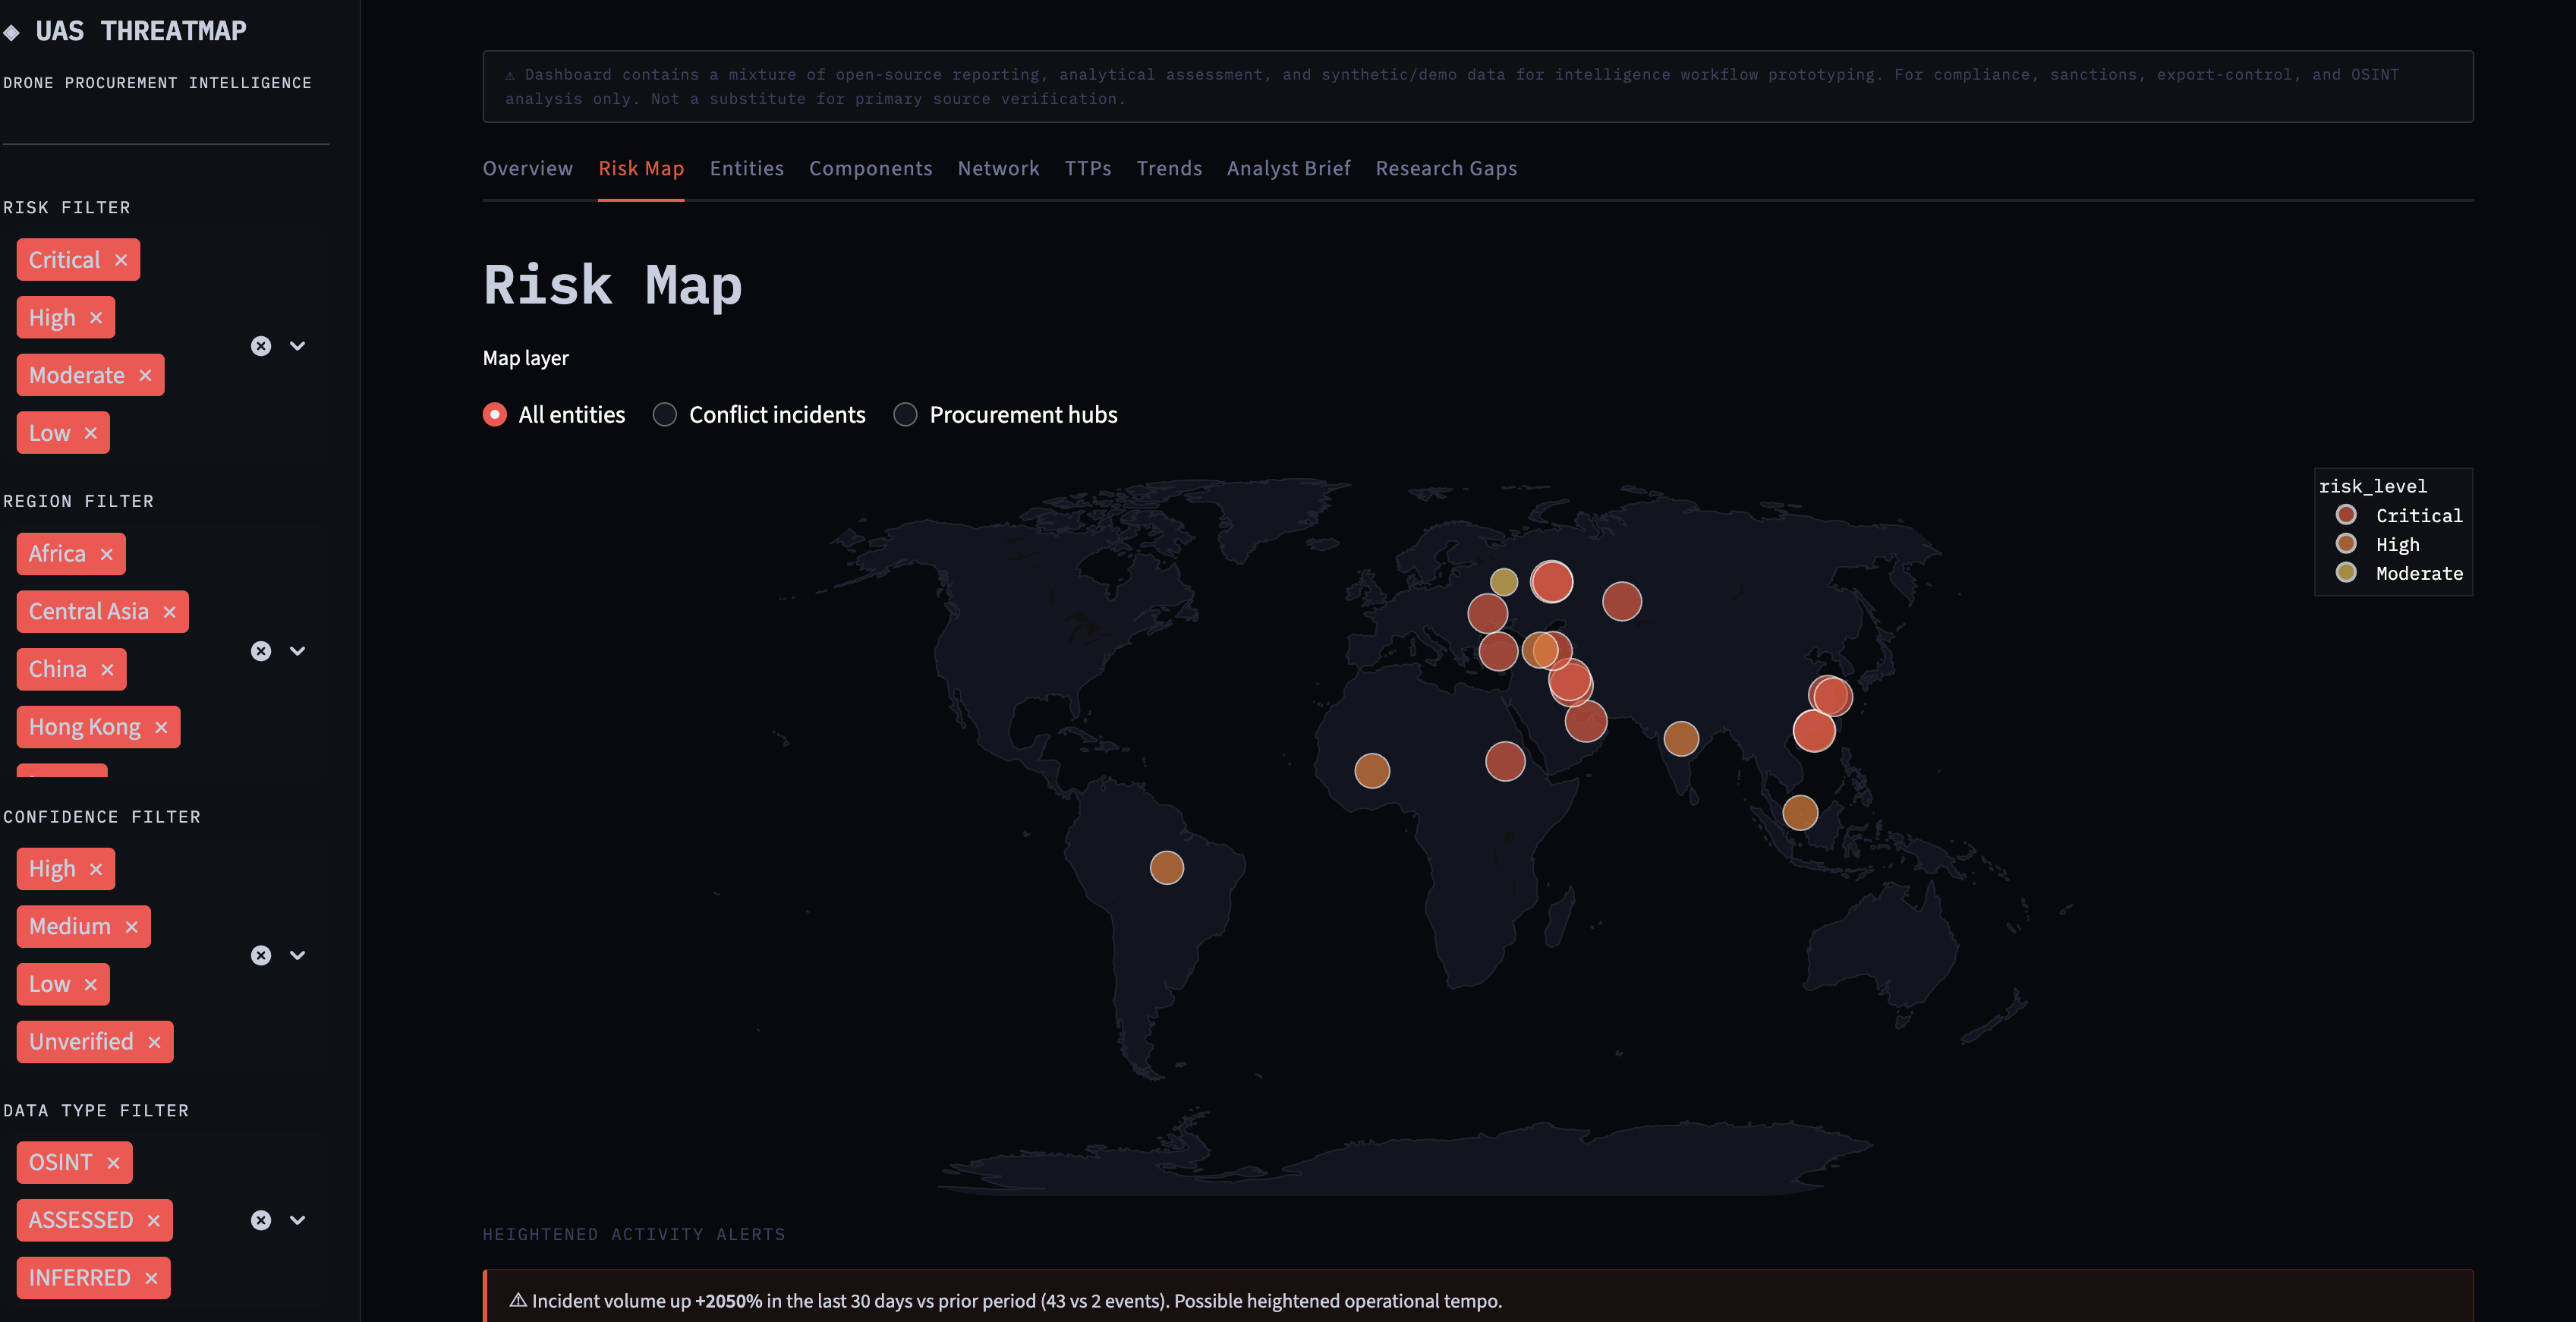Click the incident volume +2050% alert
The height and width of the screenshot is (1322, 2576).
(x=1478, y=1300)
